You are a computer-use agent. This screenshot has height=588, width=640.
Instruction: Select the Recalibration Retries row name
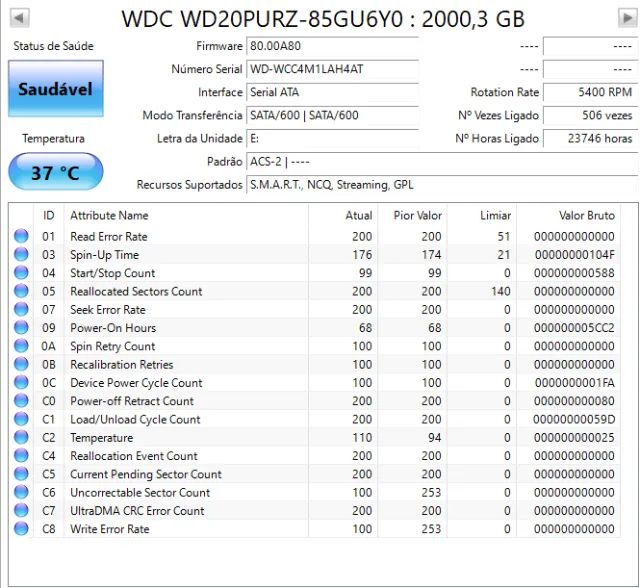(x=122, y=364)
